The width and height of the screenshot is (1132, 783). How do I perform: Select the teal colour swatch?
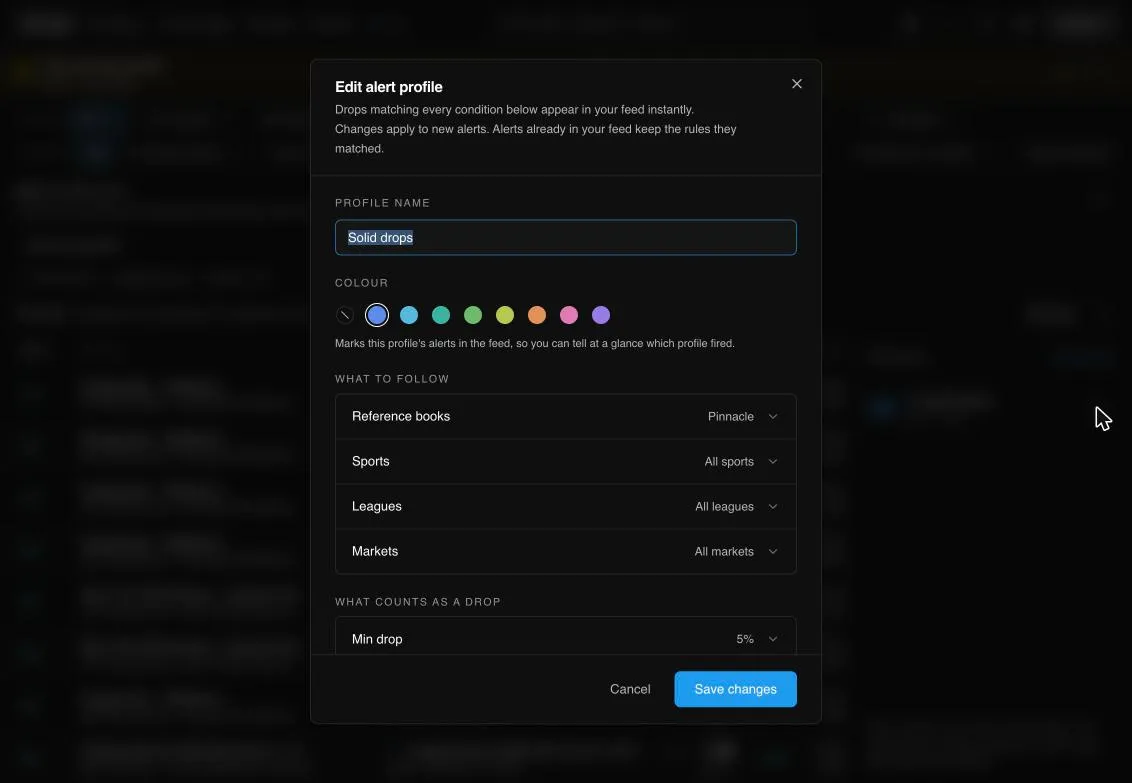click(x=441, y=315)
